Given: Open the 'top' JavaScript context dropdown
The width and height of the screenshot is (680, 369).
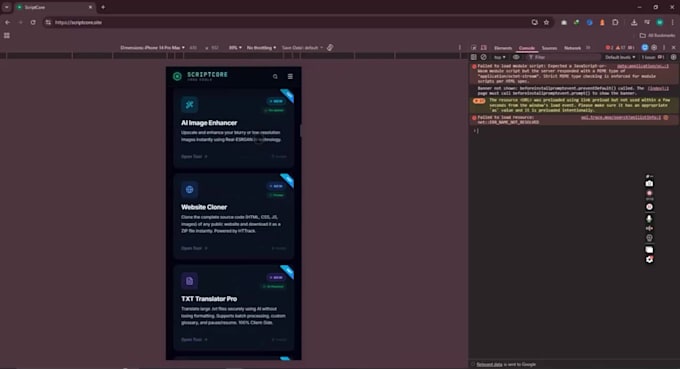Looking at the screenshot, I should 500,57.
